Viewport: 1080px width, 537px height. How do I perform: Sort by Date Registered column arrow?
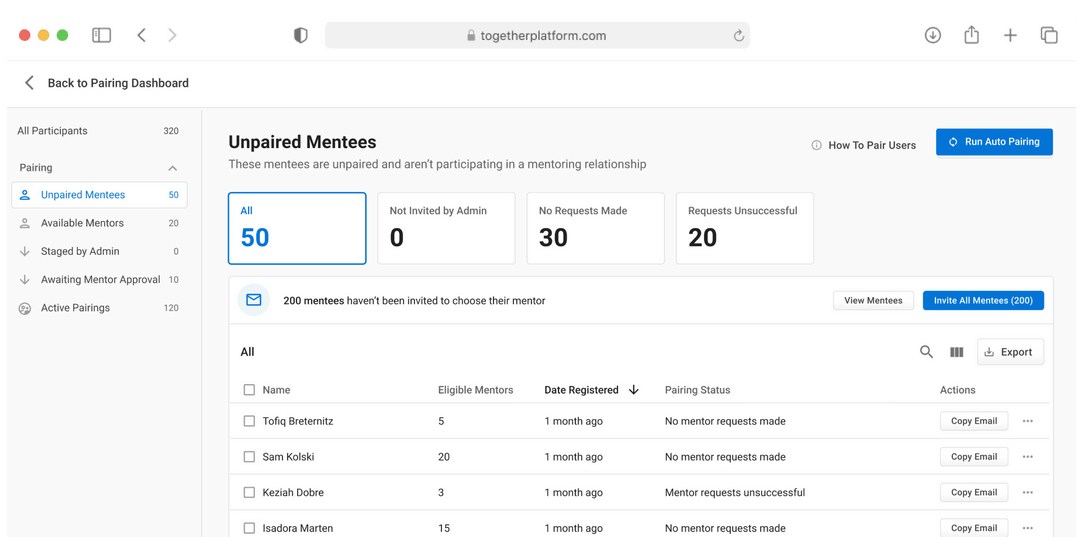point(634,390)
